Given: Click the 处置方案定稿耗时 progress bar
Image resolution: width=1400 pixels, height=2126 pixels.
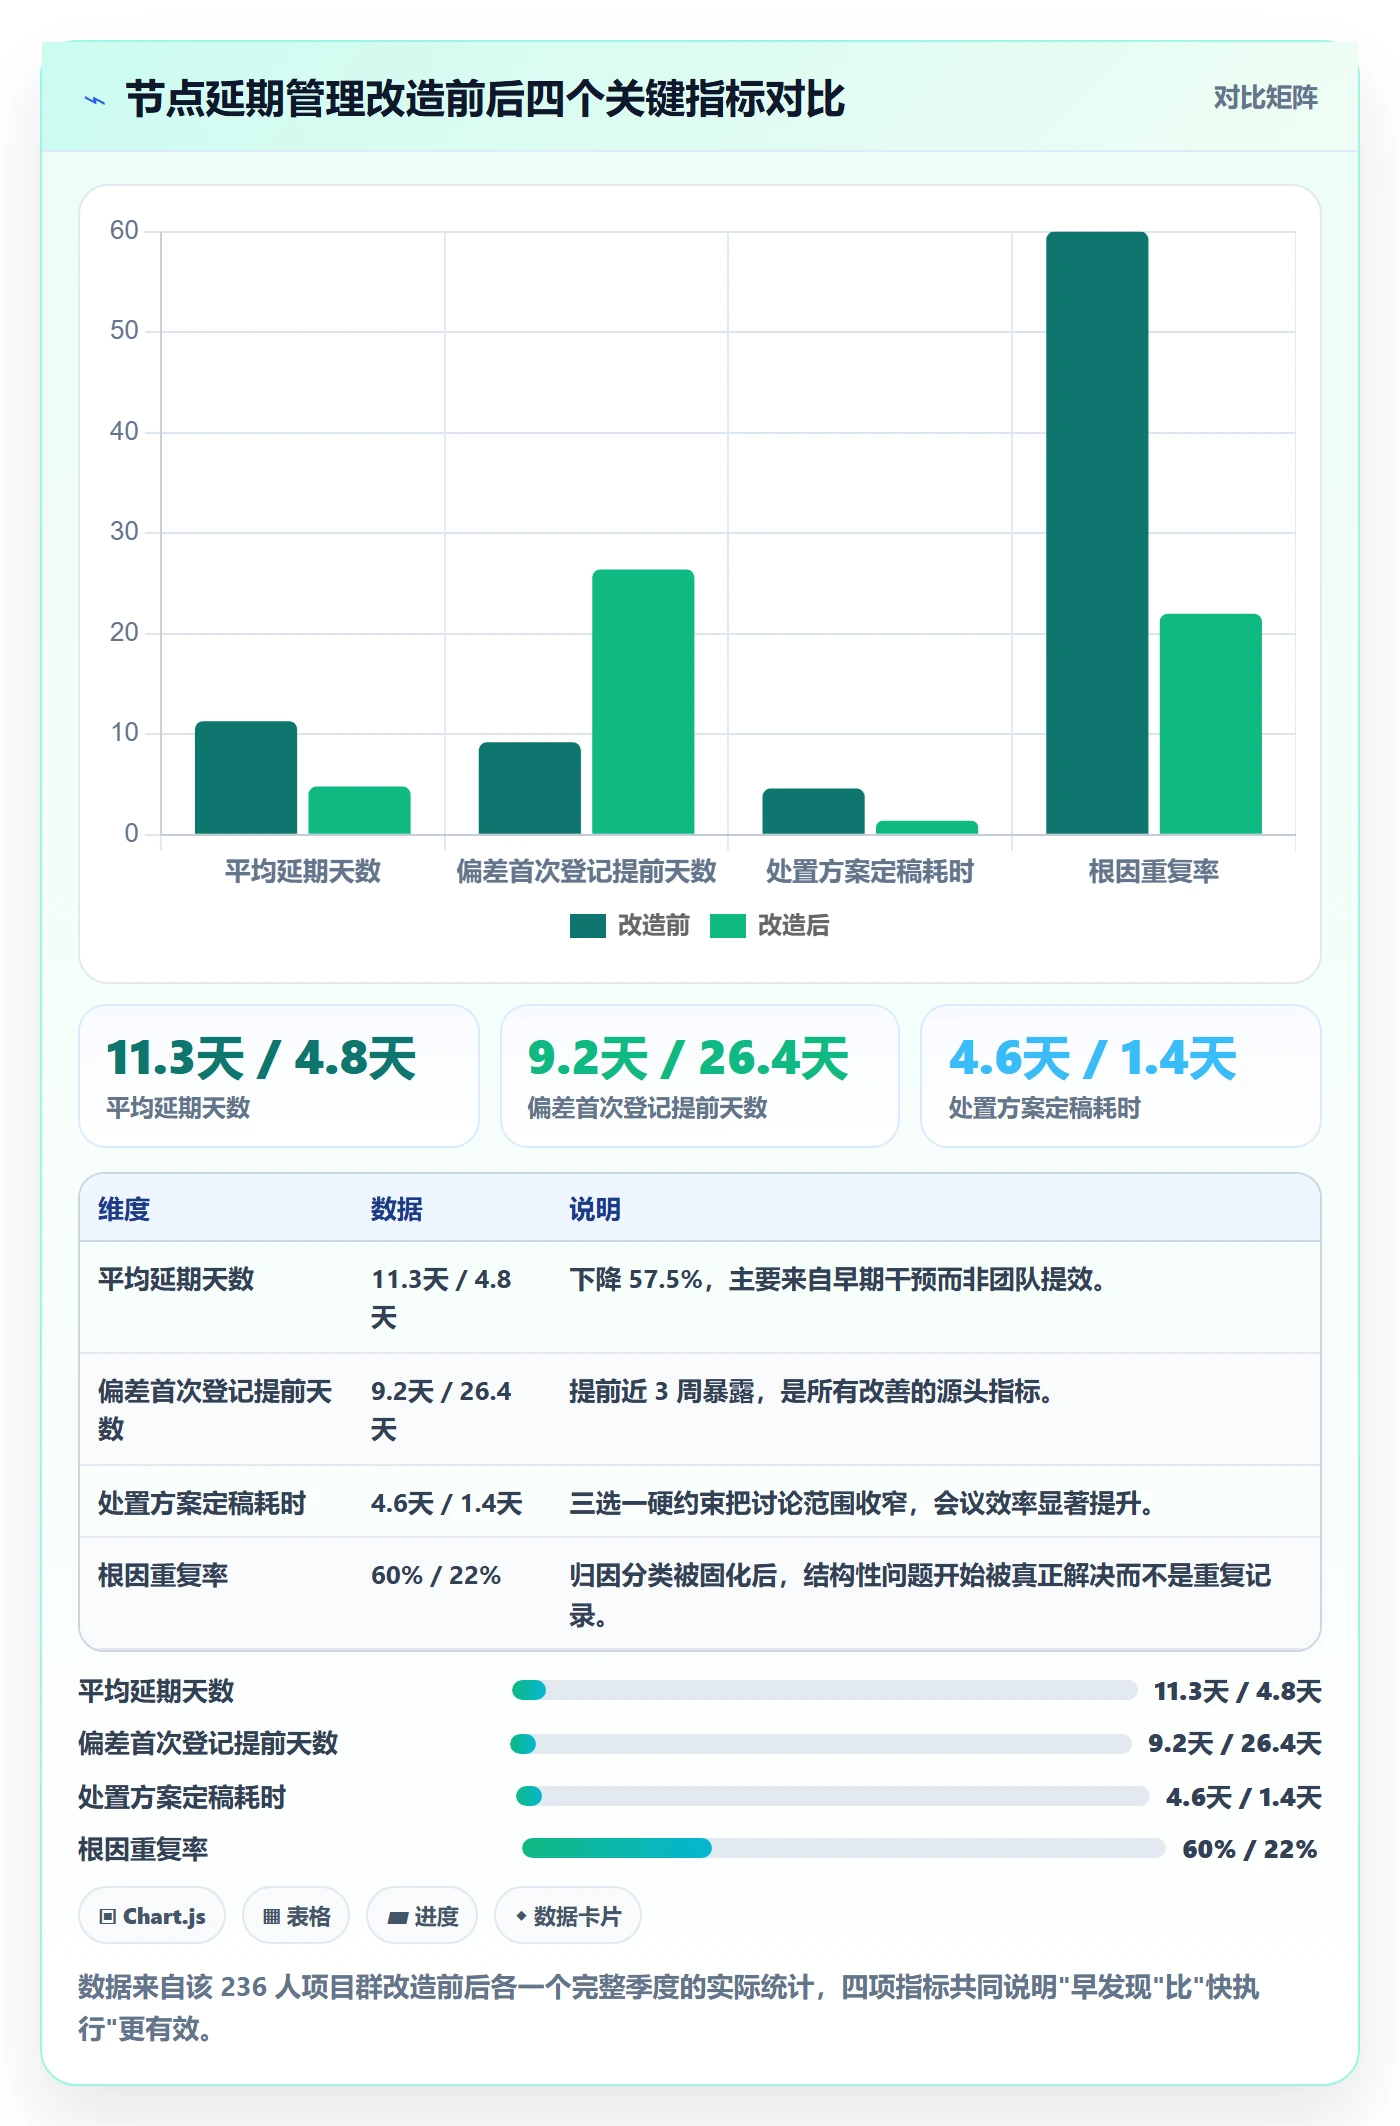Looking at the screenshot, I should point(833,1796).
